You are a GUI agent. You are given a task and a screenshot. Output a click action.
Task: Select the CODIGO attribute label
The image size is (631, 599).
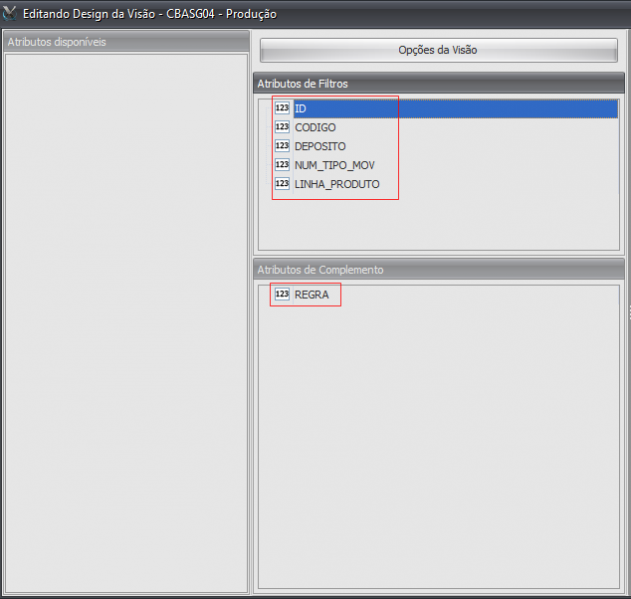[315, 128]
